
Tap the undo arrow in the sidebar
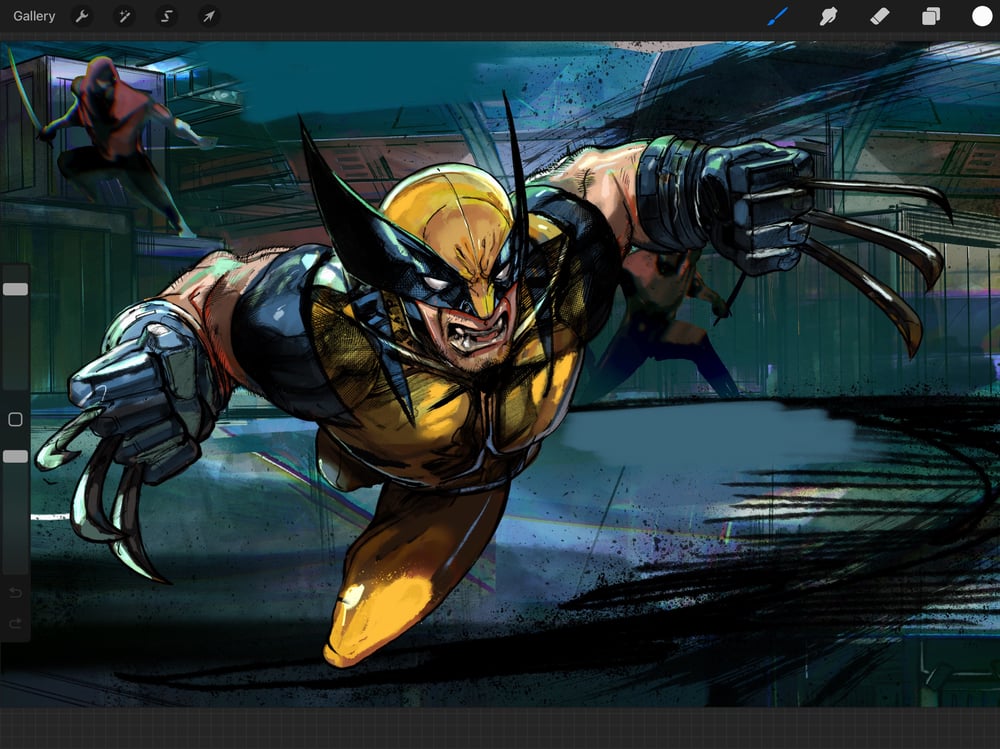(15, 593)
